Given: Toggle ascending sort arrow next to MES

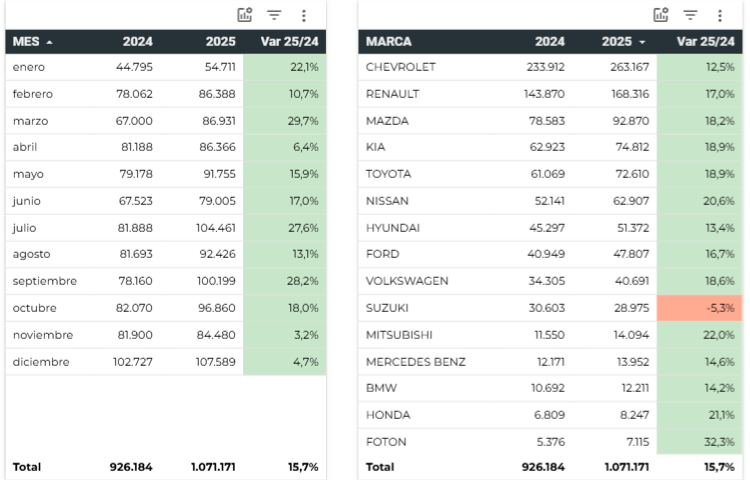Looking at the screenshot, I should click(50, 42).
